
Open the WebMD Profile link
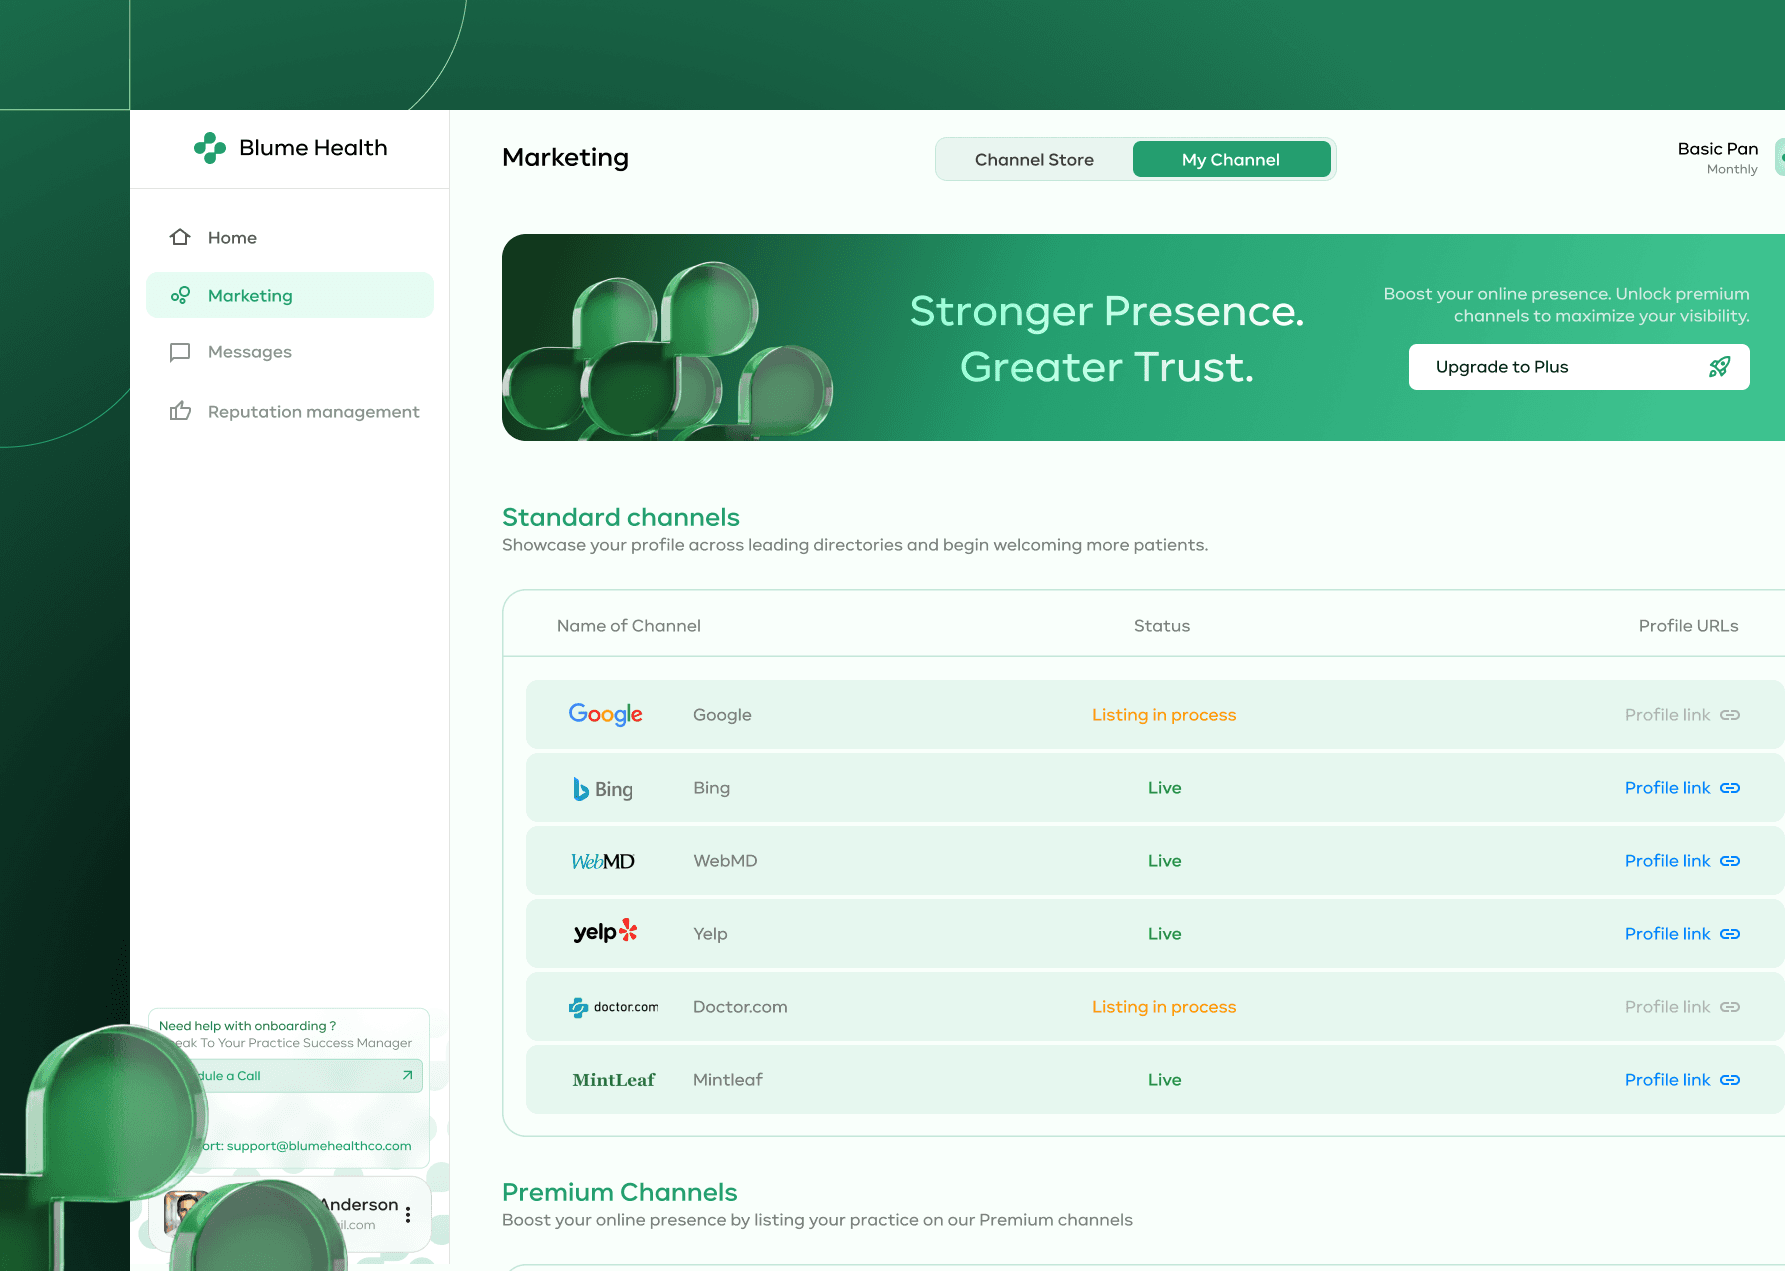(x=1682, y=861)
